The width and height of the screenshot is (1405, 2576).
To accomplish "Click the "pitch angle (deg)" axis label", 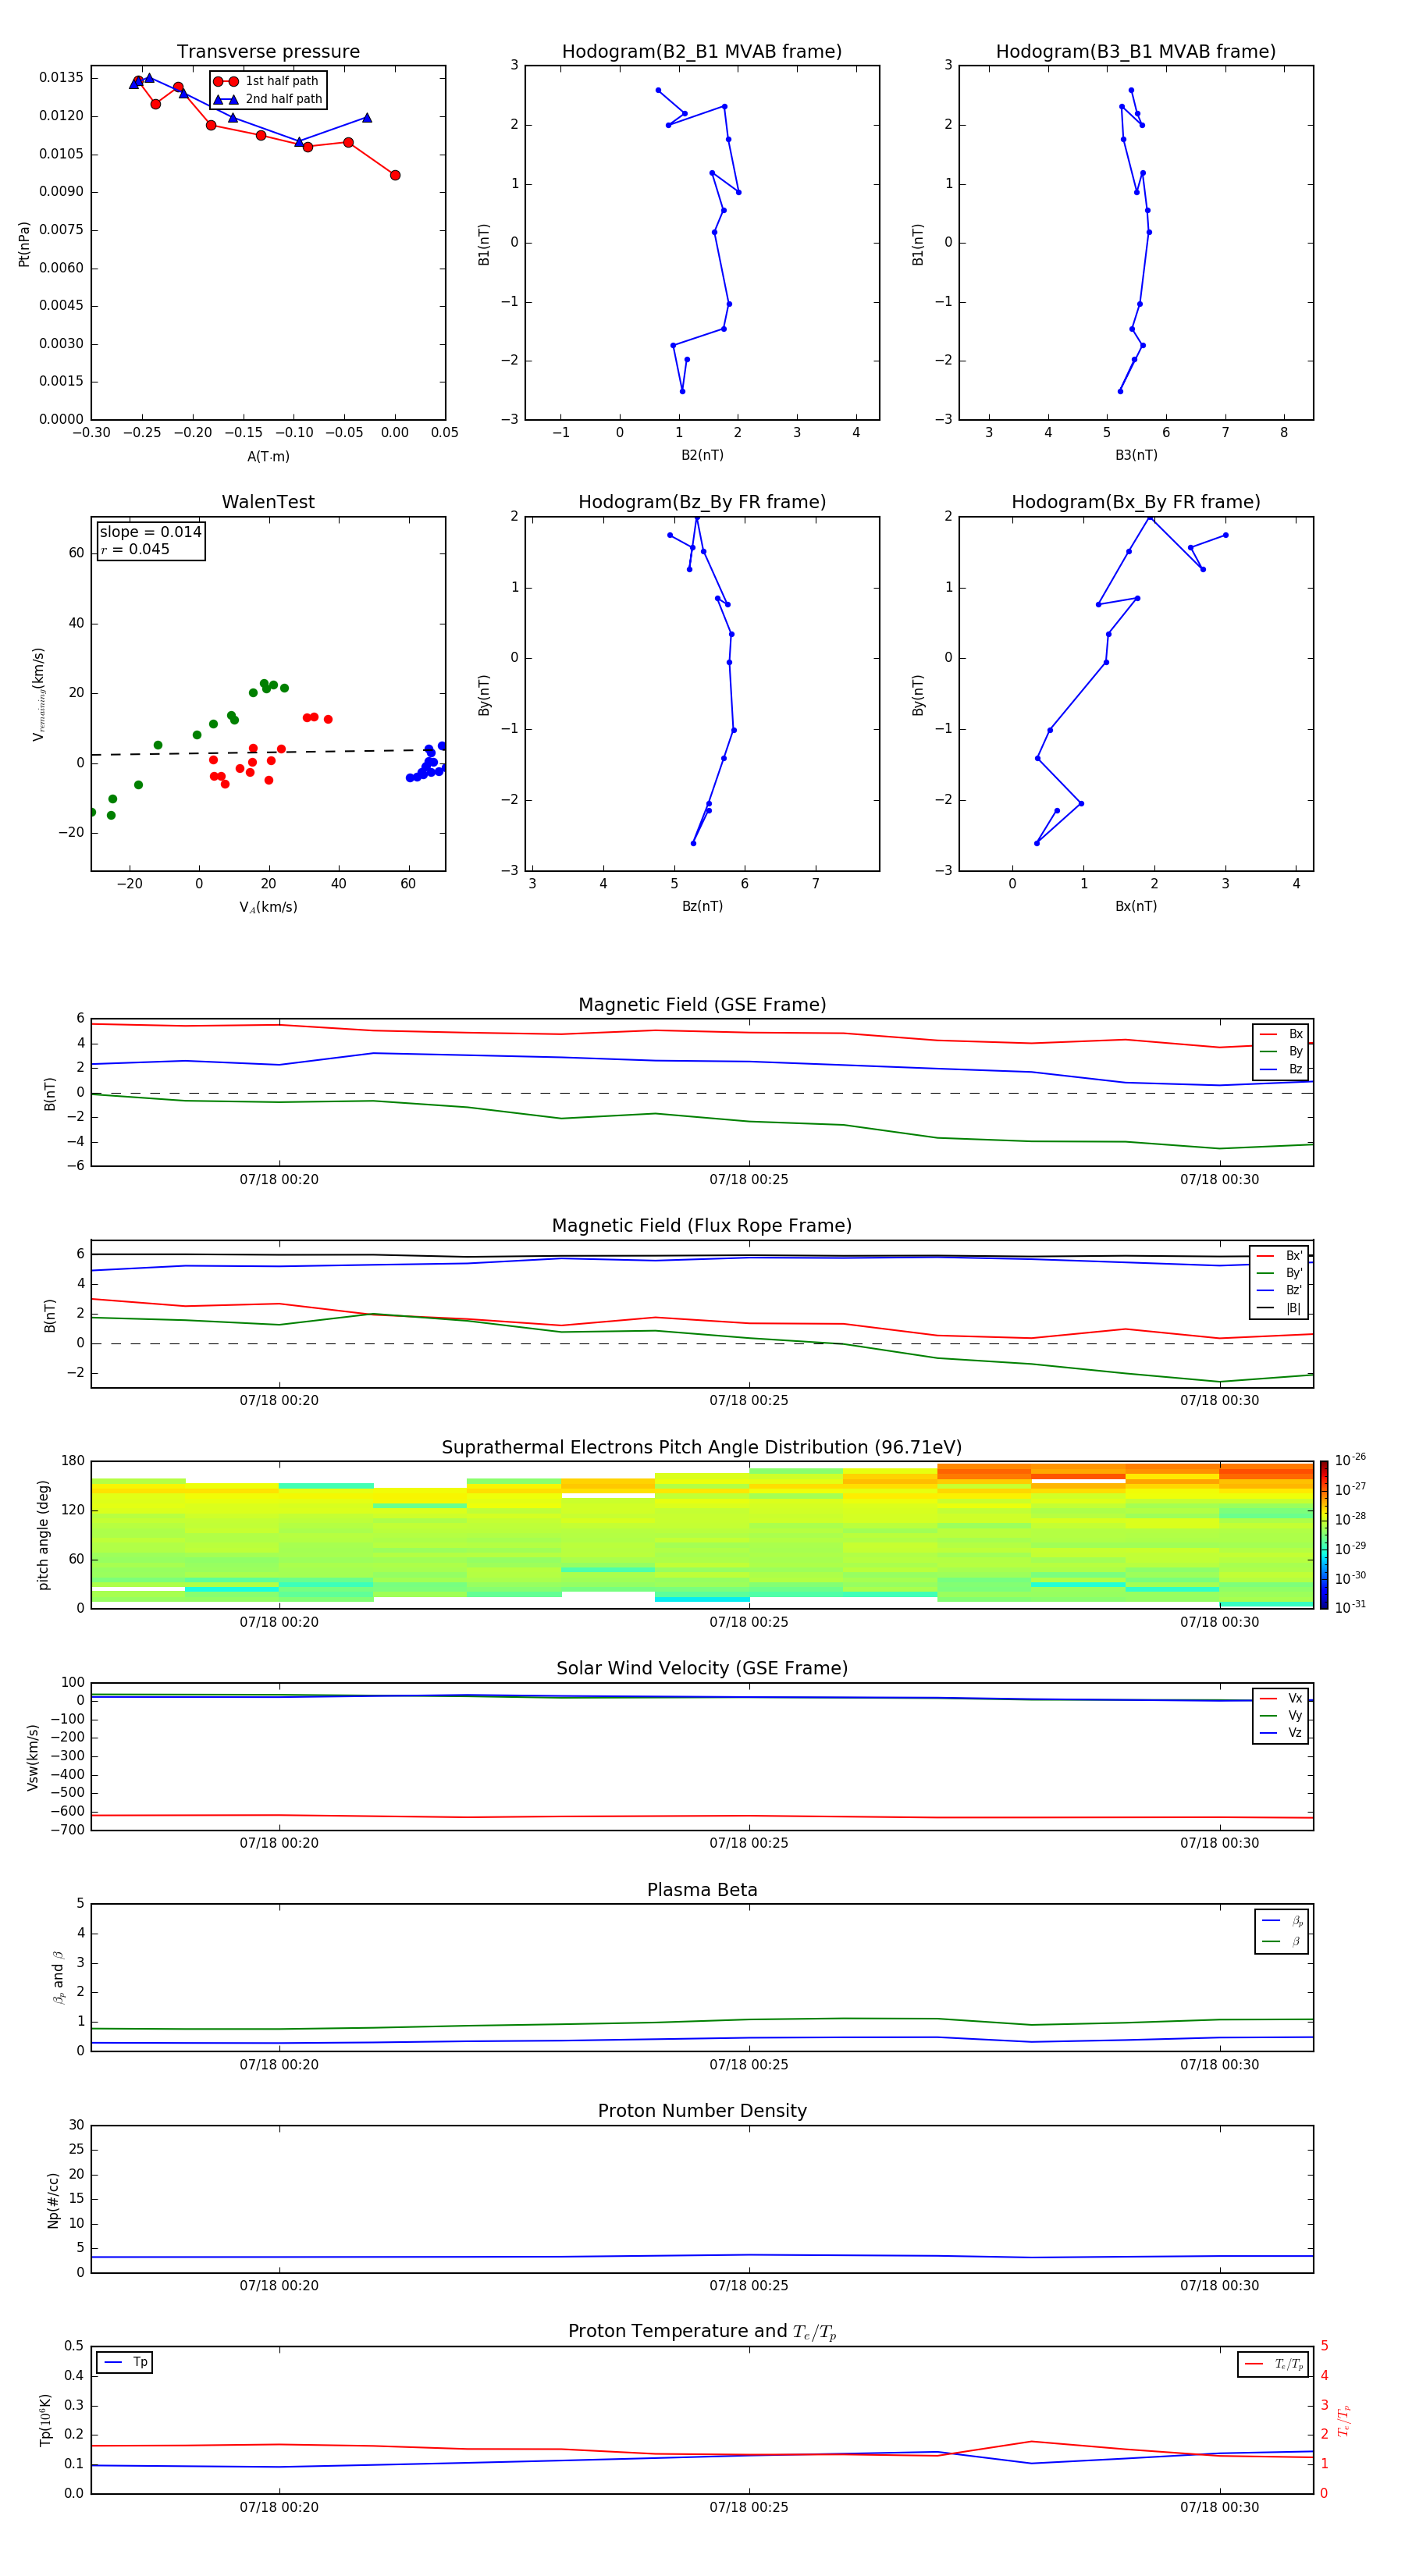I will click(43, 1535).
